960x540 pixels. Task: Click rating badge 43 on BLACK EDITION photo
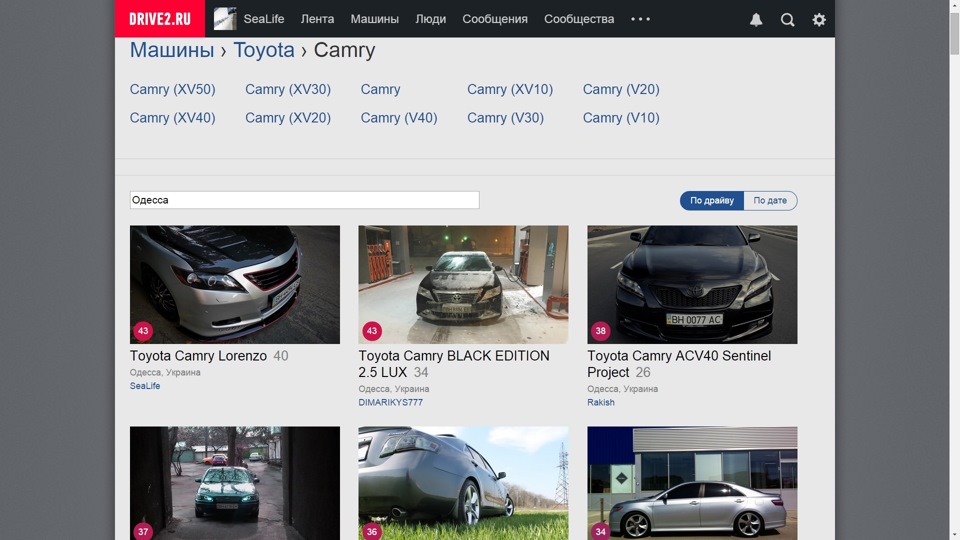pyautogui.click(x=372, y=331)
